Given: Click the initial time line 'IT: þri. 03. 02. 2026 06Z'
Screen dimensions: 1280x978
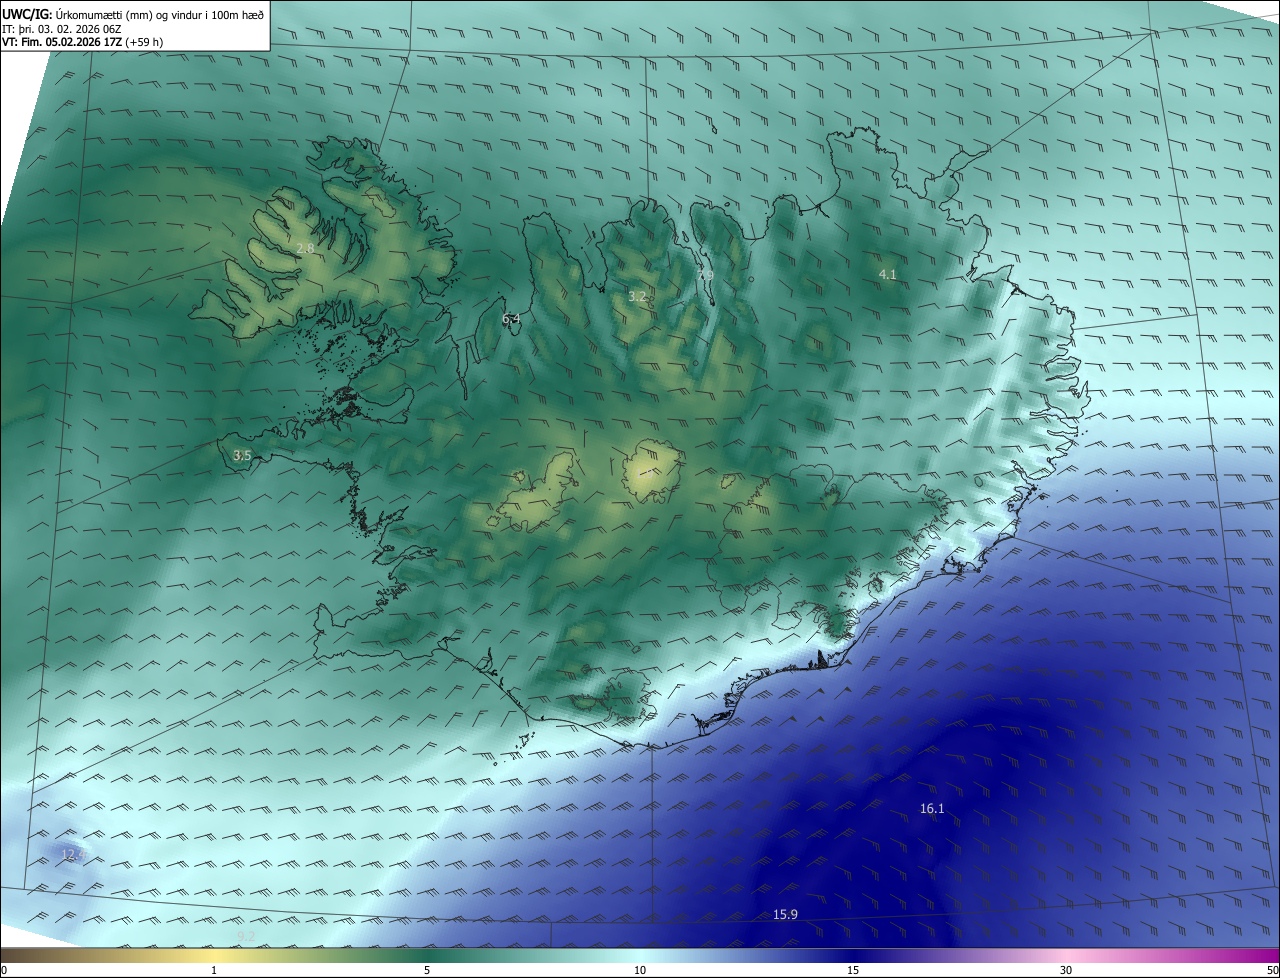Looking at the screenshot, I should point(62,28).
